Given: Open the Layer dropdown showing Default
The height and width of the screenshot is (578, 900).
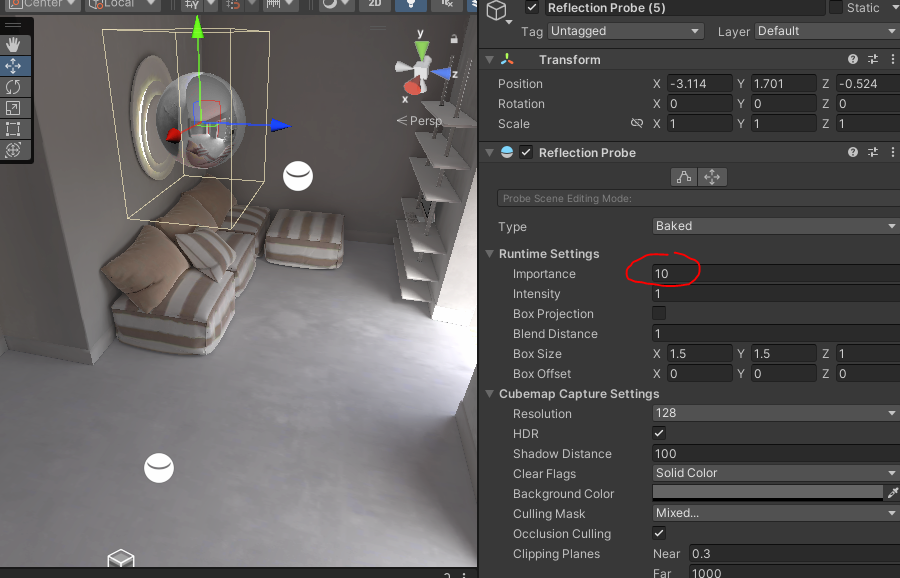Looking at the screenshot, I should (827, 31).
